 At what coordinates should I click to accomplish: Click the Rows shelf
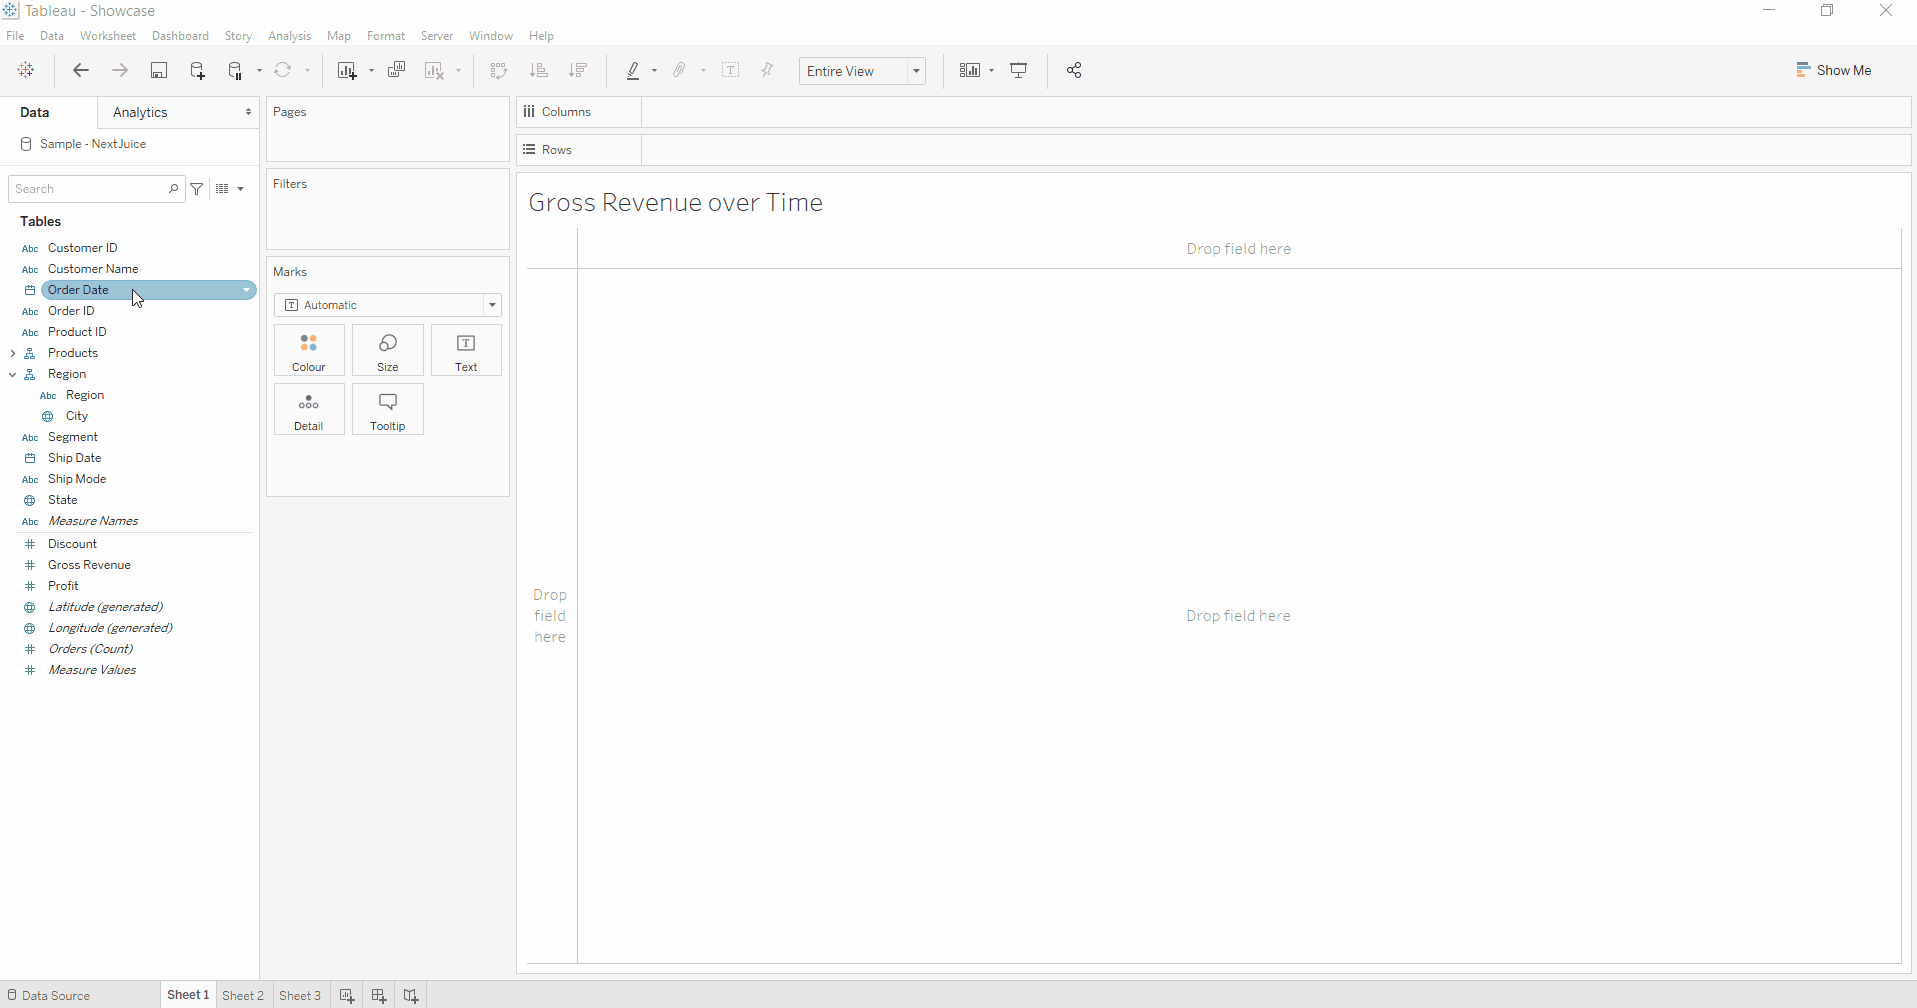tap(1276, 150)
